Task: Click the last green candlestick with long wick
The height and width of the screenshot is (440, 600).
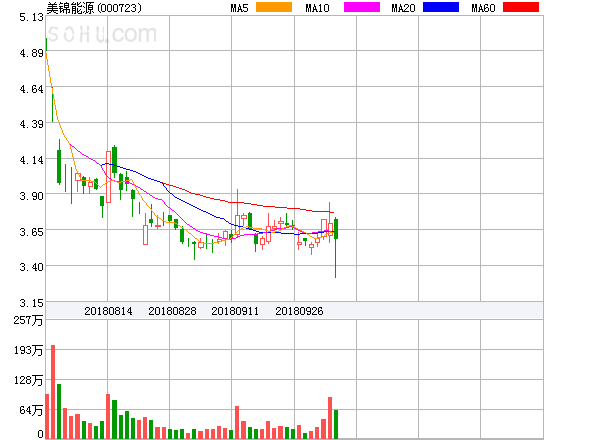Action: click(x=336, y=247)
